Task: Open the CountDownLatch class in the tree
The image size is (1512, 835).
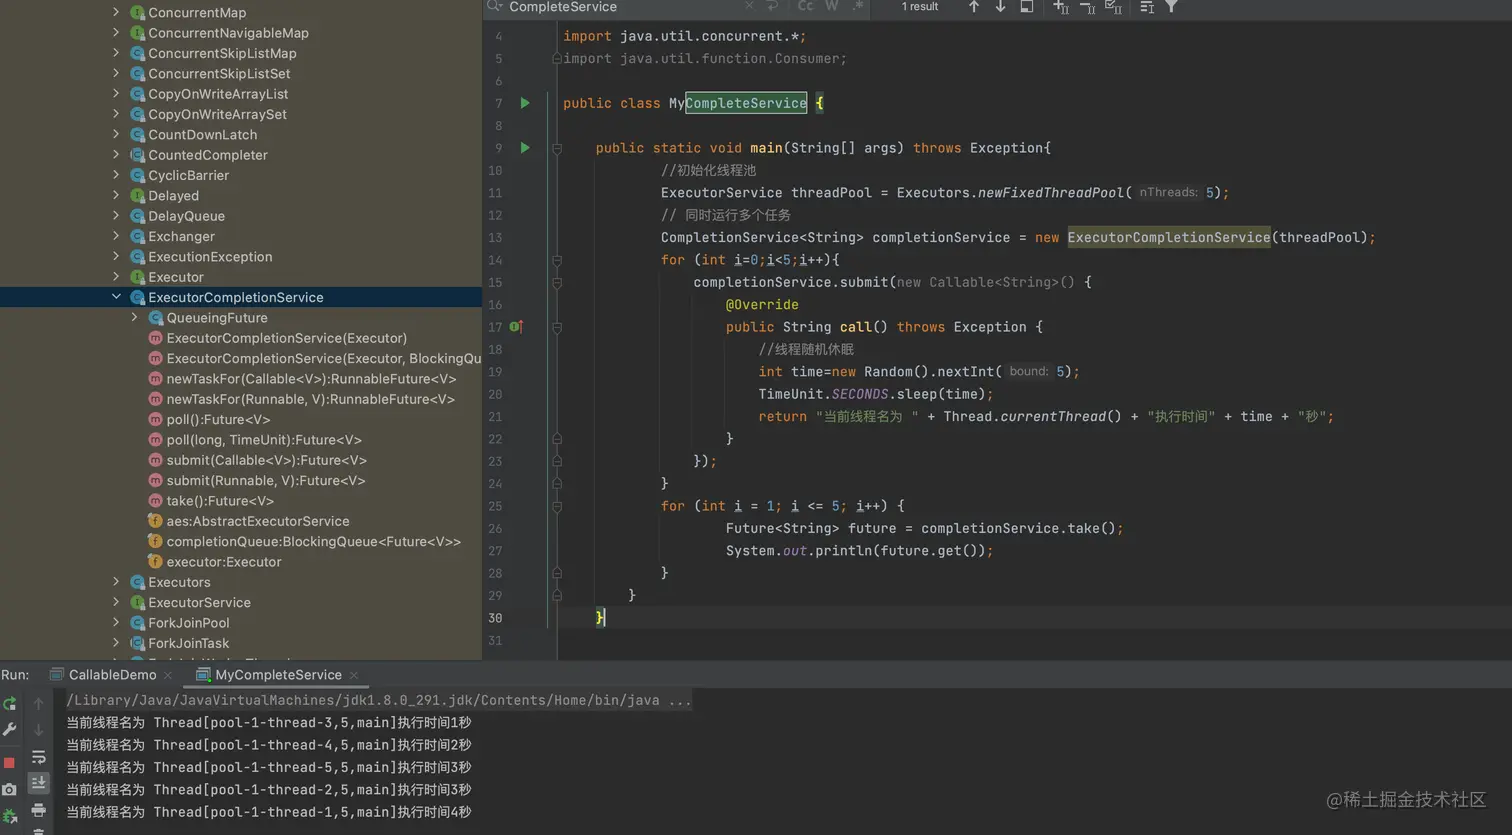Action: point(202,135)
